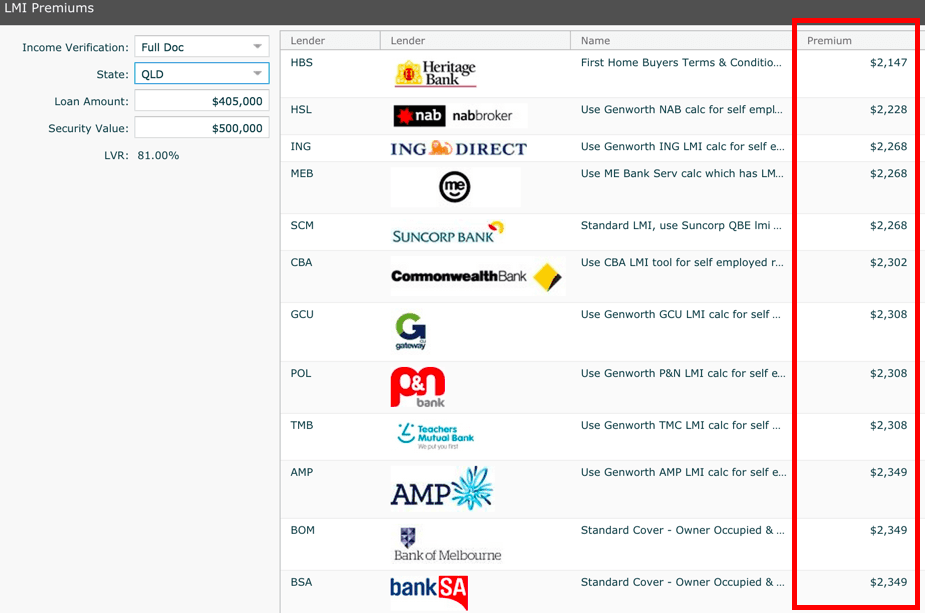Click the Bank of Melbourne logo
Image resolution: width=925 pixels, height=613 pixels.
[x=447, y=545]
